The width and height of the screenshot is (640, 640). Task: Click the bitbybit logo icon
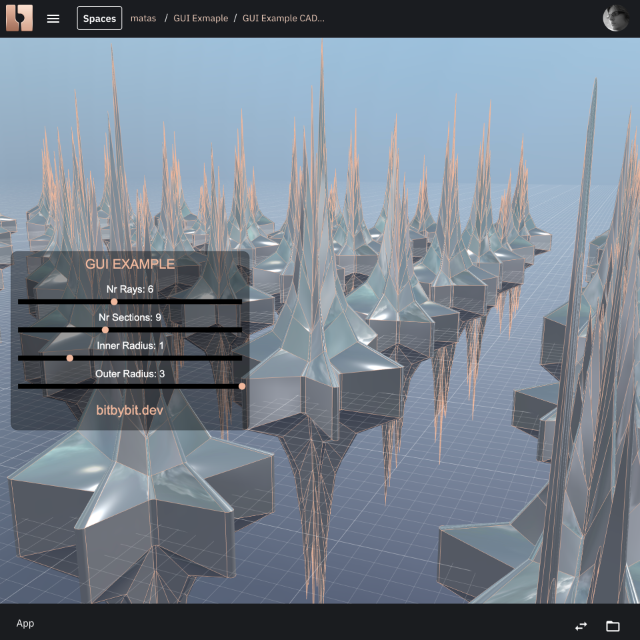(x=19, y=18)
